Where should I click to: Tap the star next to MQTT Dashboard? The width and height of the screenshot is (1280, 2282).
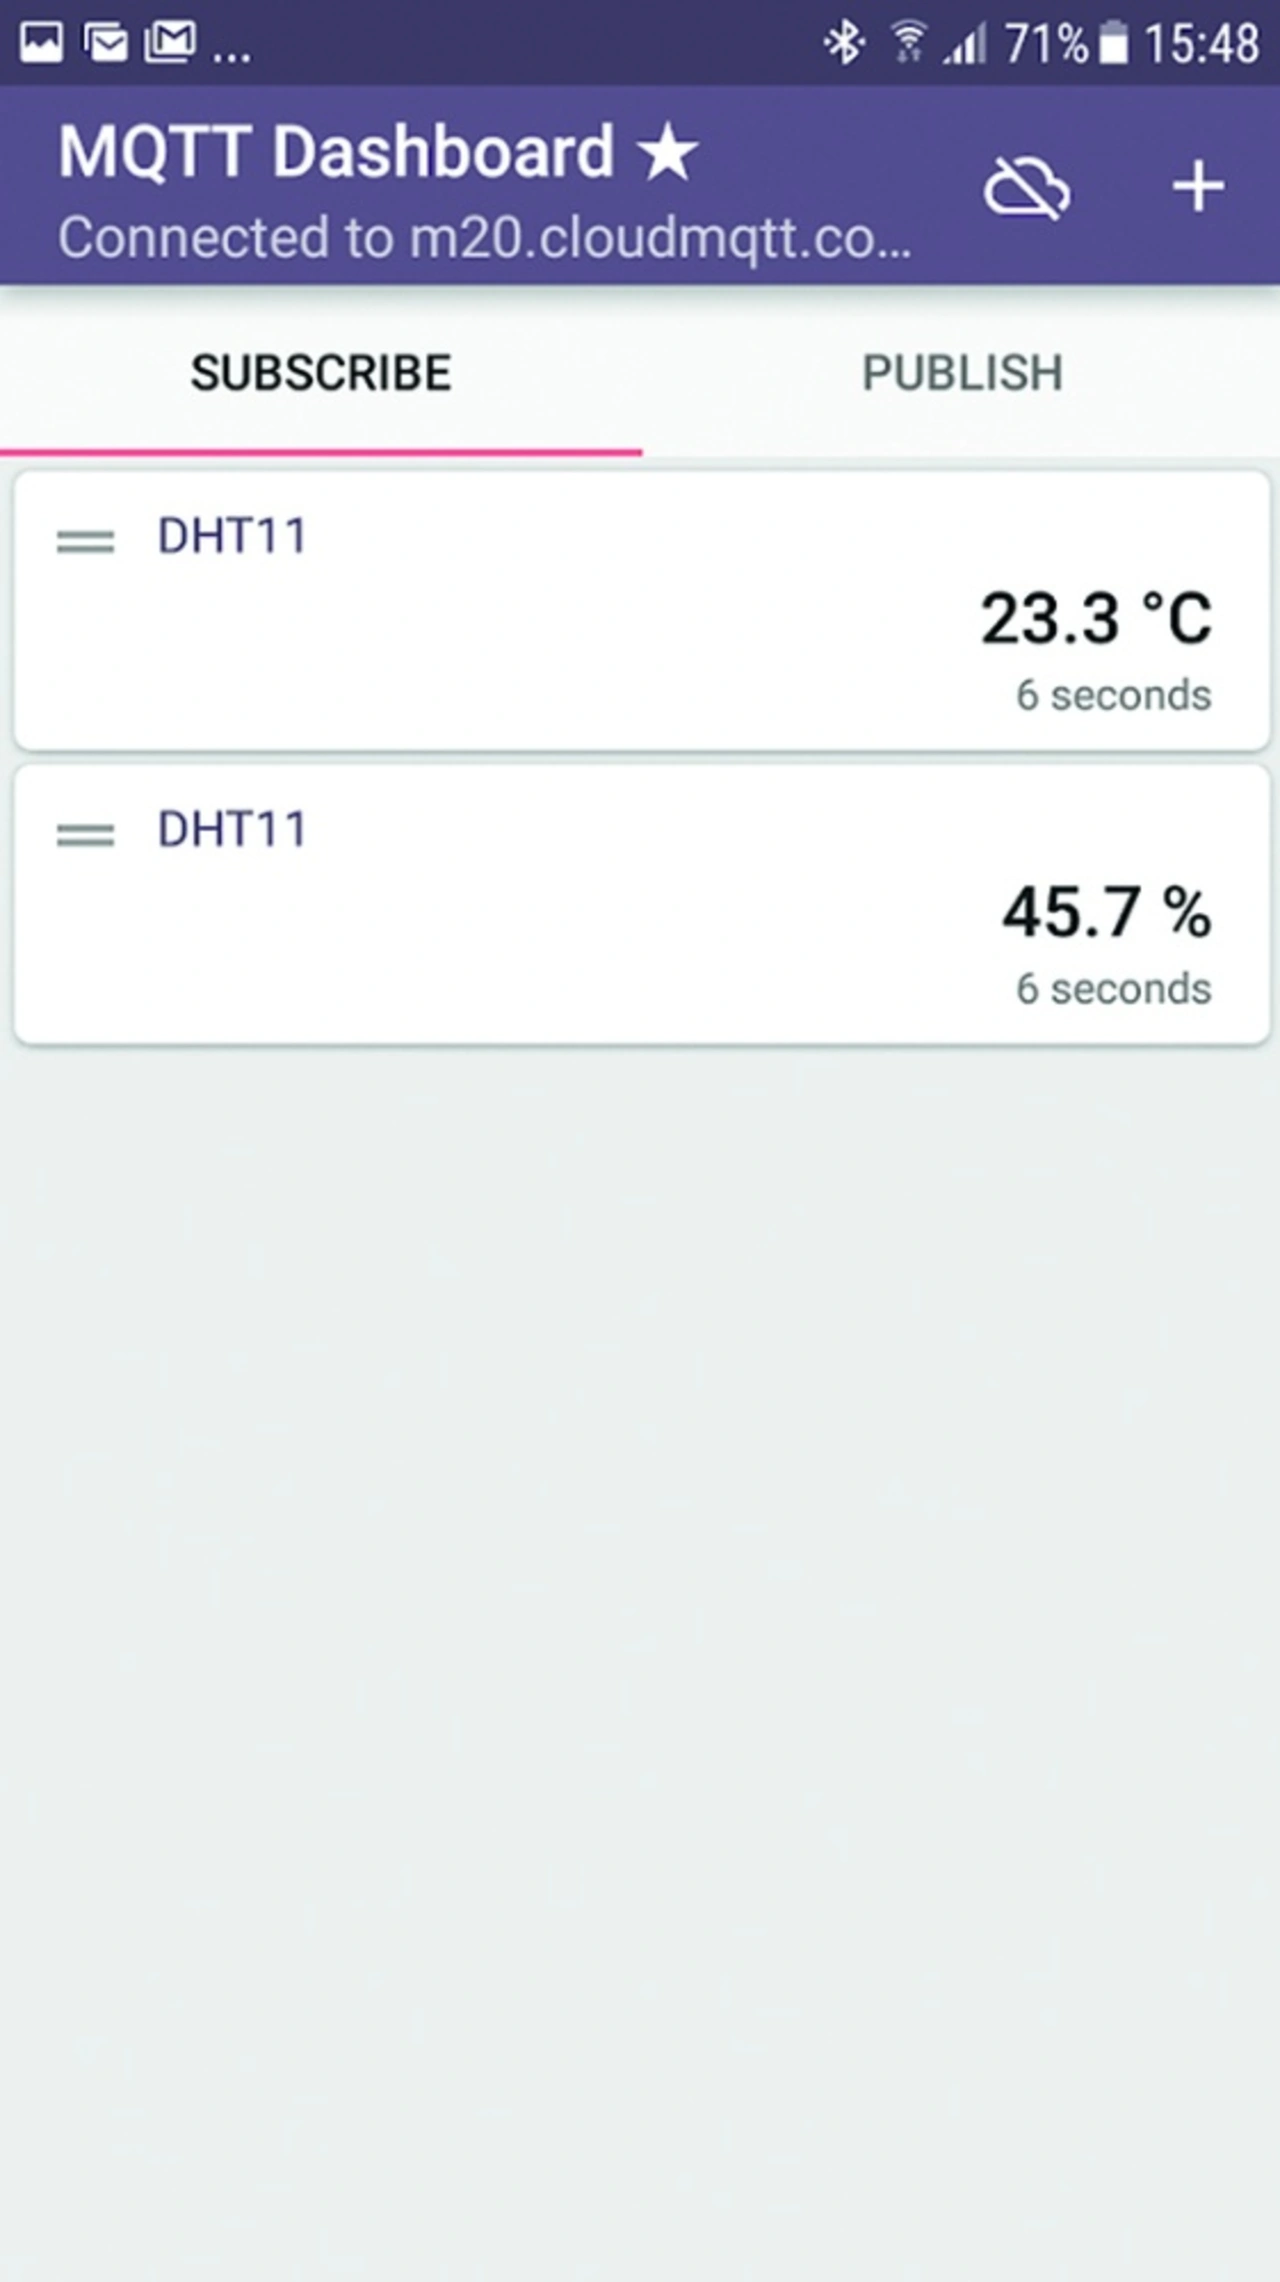click(668, 154)
